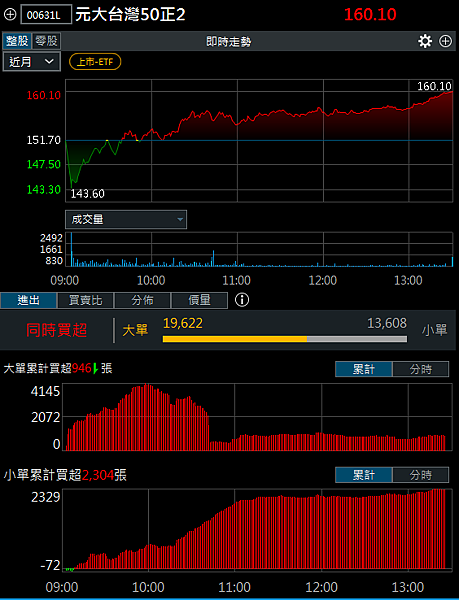
Task: Click the low price label 143.60 on chart
Action: (87, 194)
